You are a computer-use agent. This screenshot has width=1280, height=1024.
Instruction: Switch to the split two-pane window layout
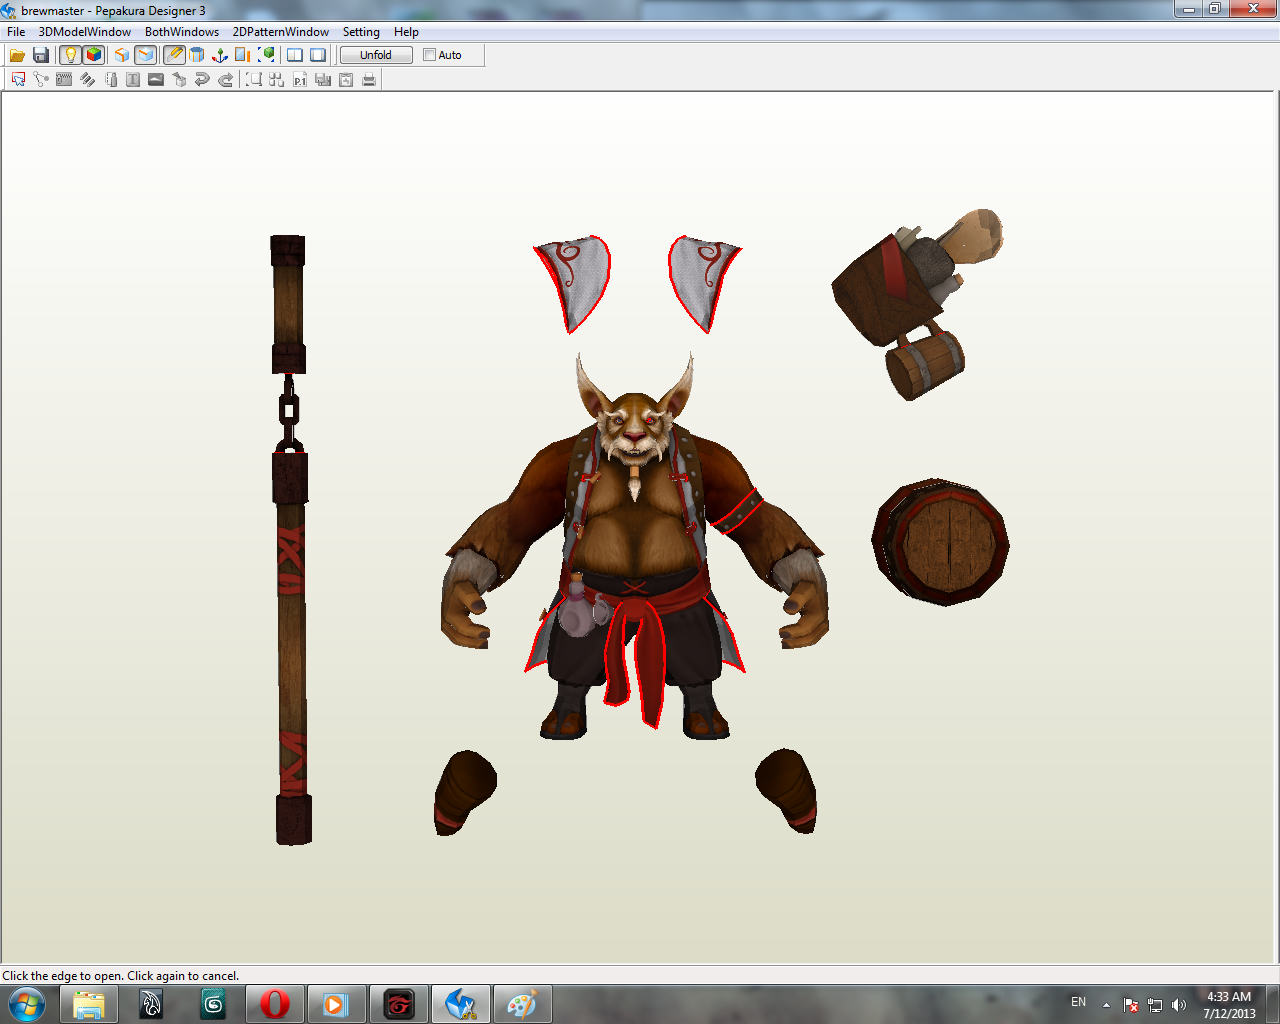pyautogui.click(x=295, y=55)
